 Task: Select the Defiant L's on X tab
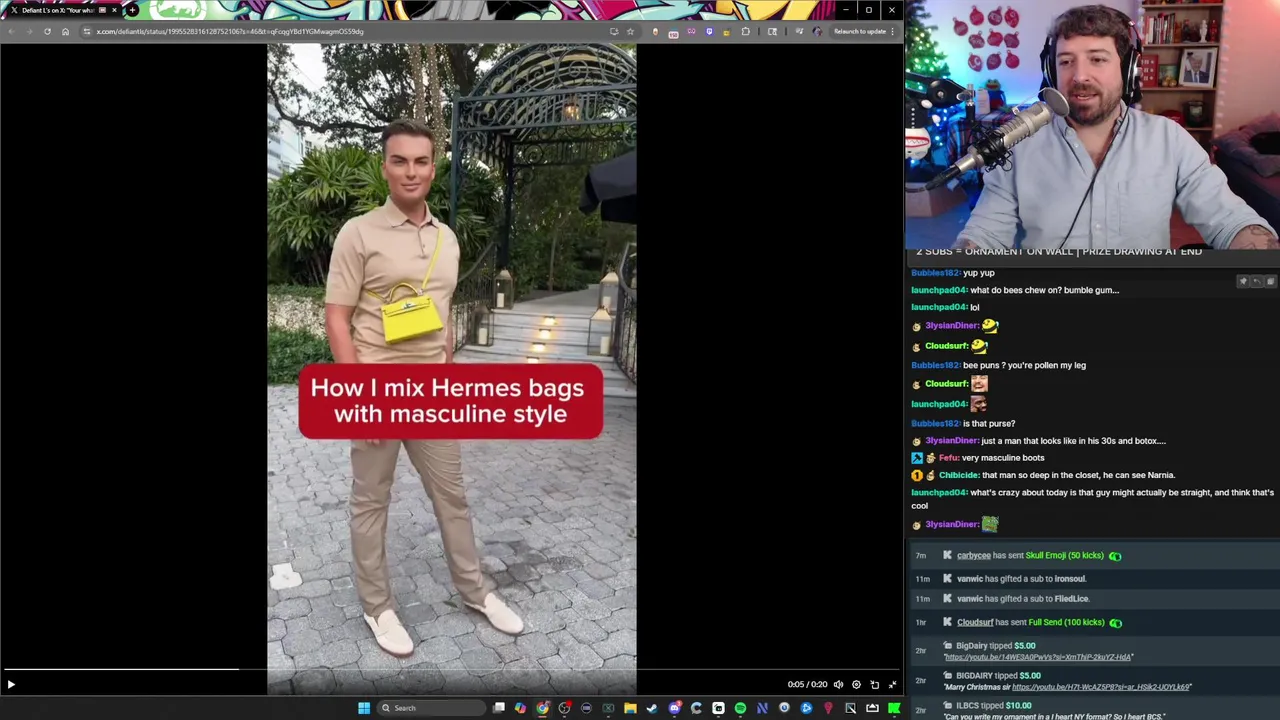click(62, 10)
